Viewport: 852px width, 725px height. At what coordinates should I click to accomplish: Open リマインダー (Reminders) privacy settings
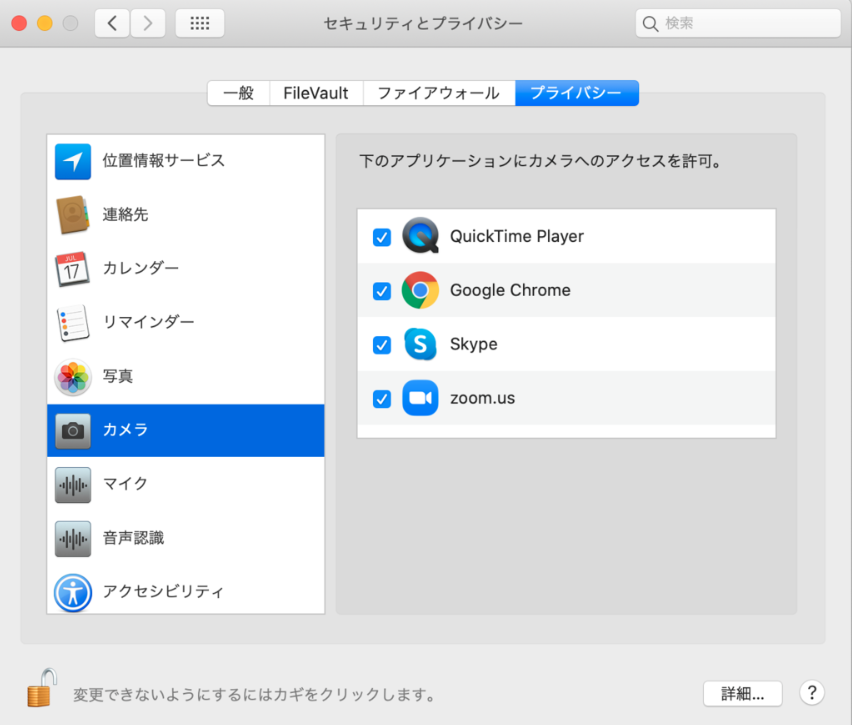pyautogui.click(x=72, y=322)
